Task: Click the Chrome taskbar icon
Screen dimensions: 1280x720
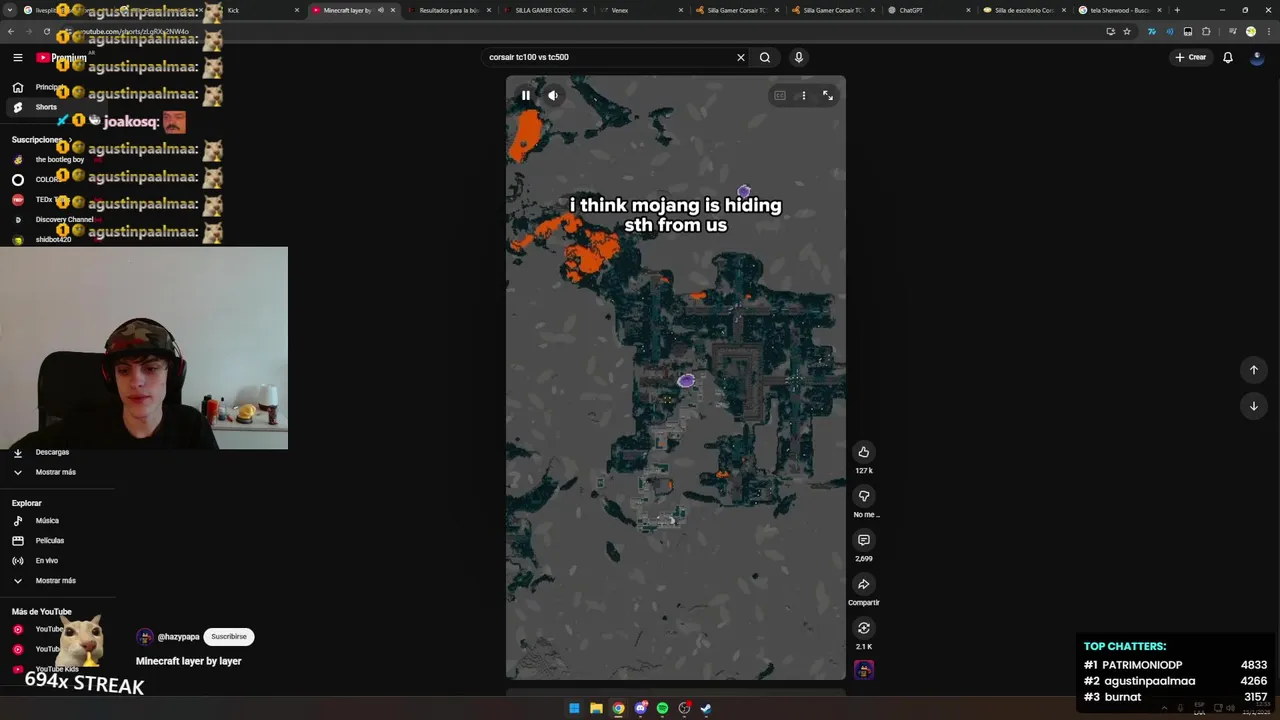Action: point(619,708)
